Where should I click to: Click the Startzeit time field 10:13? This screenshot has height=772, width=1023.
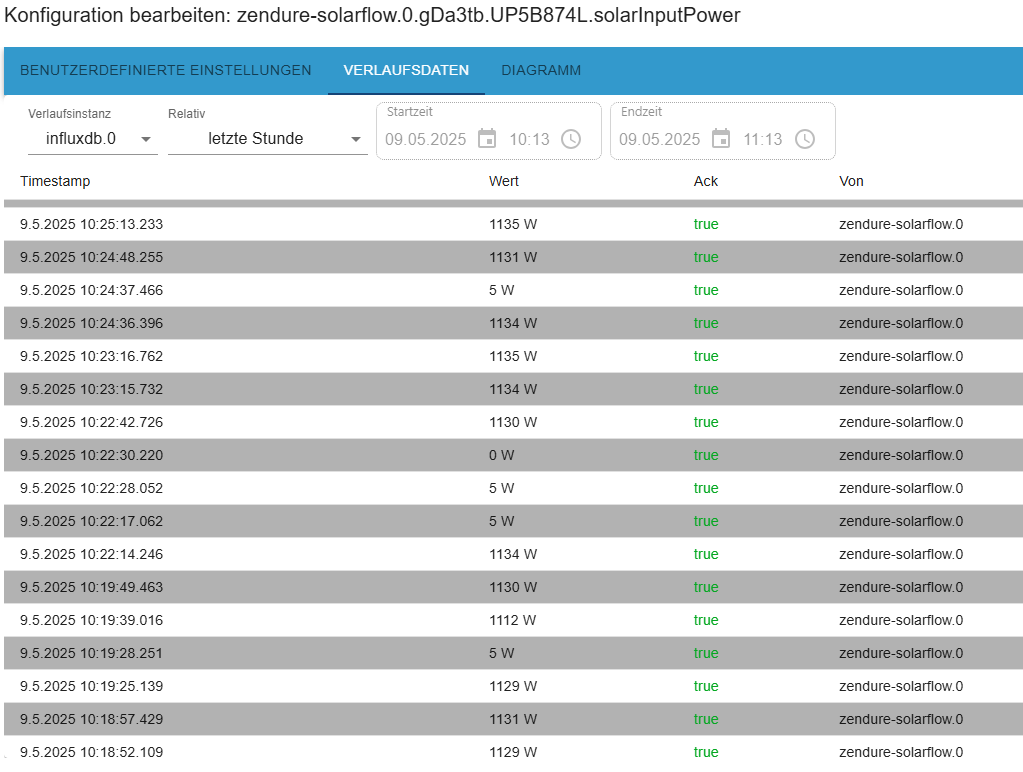pos(529,140)
